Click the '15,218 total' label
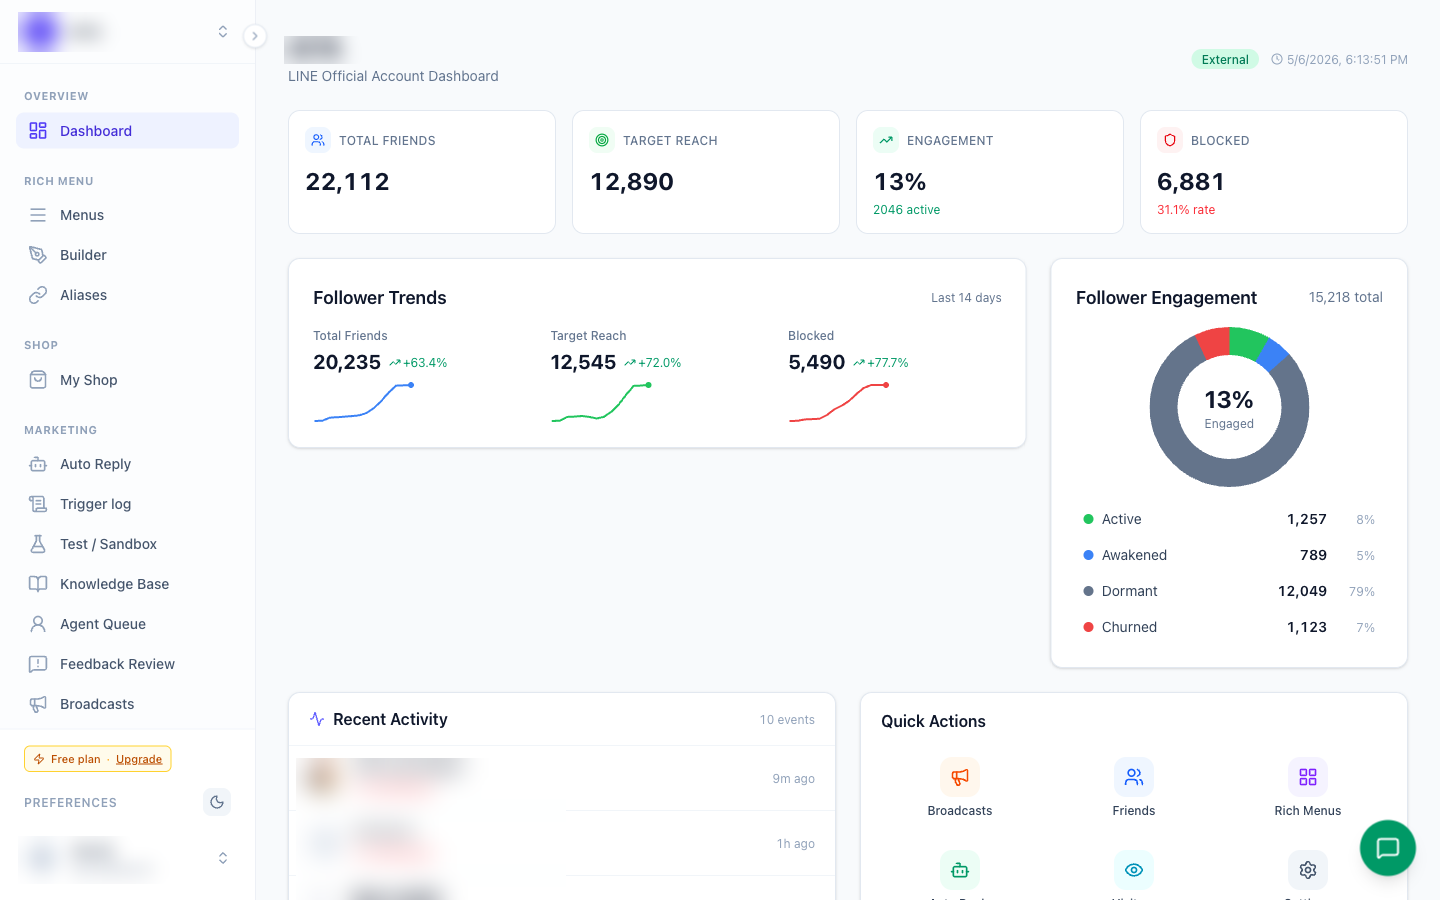The height and width of the screenshot is (900, 1440). [x=1346, y=297]
